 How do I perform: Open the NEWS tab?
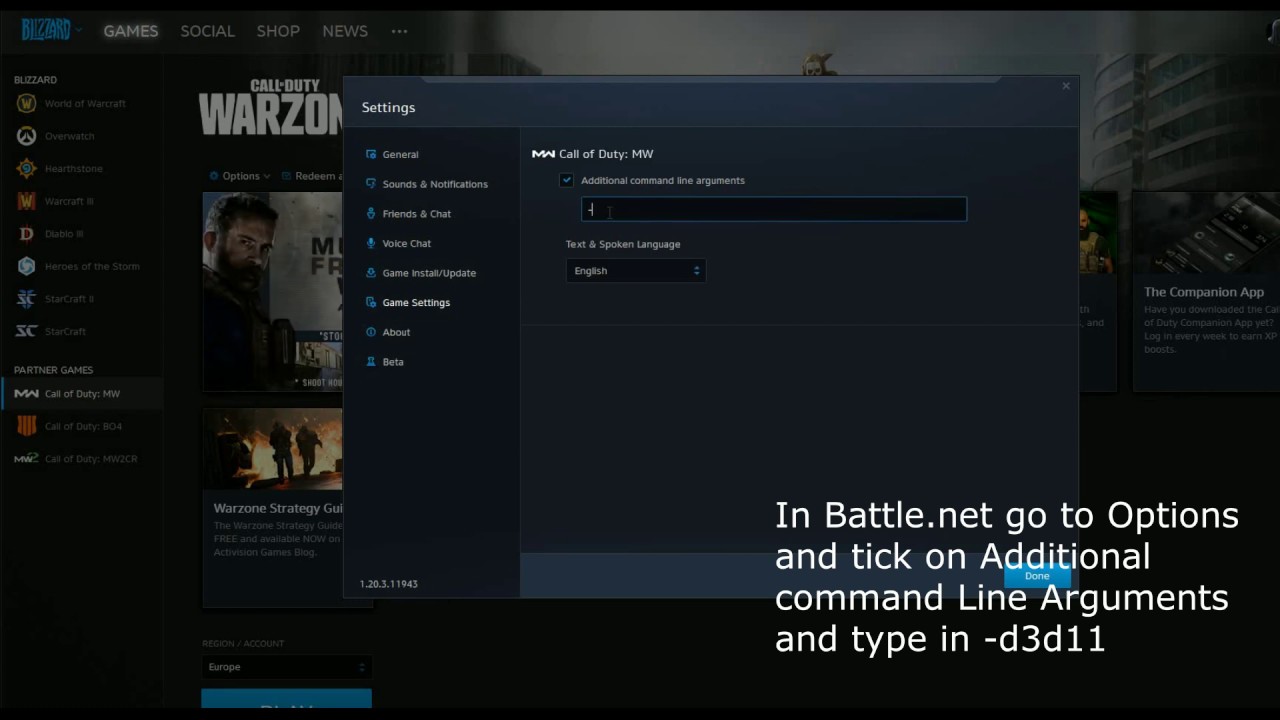[345, 31]
